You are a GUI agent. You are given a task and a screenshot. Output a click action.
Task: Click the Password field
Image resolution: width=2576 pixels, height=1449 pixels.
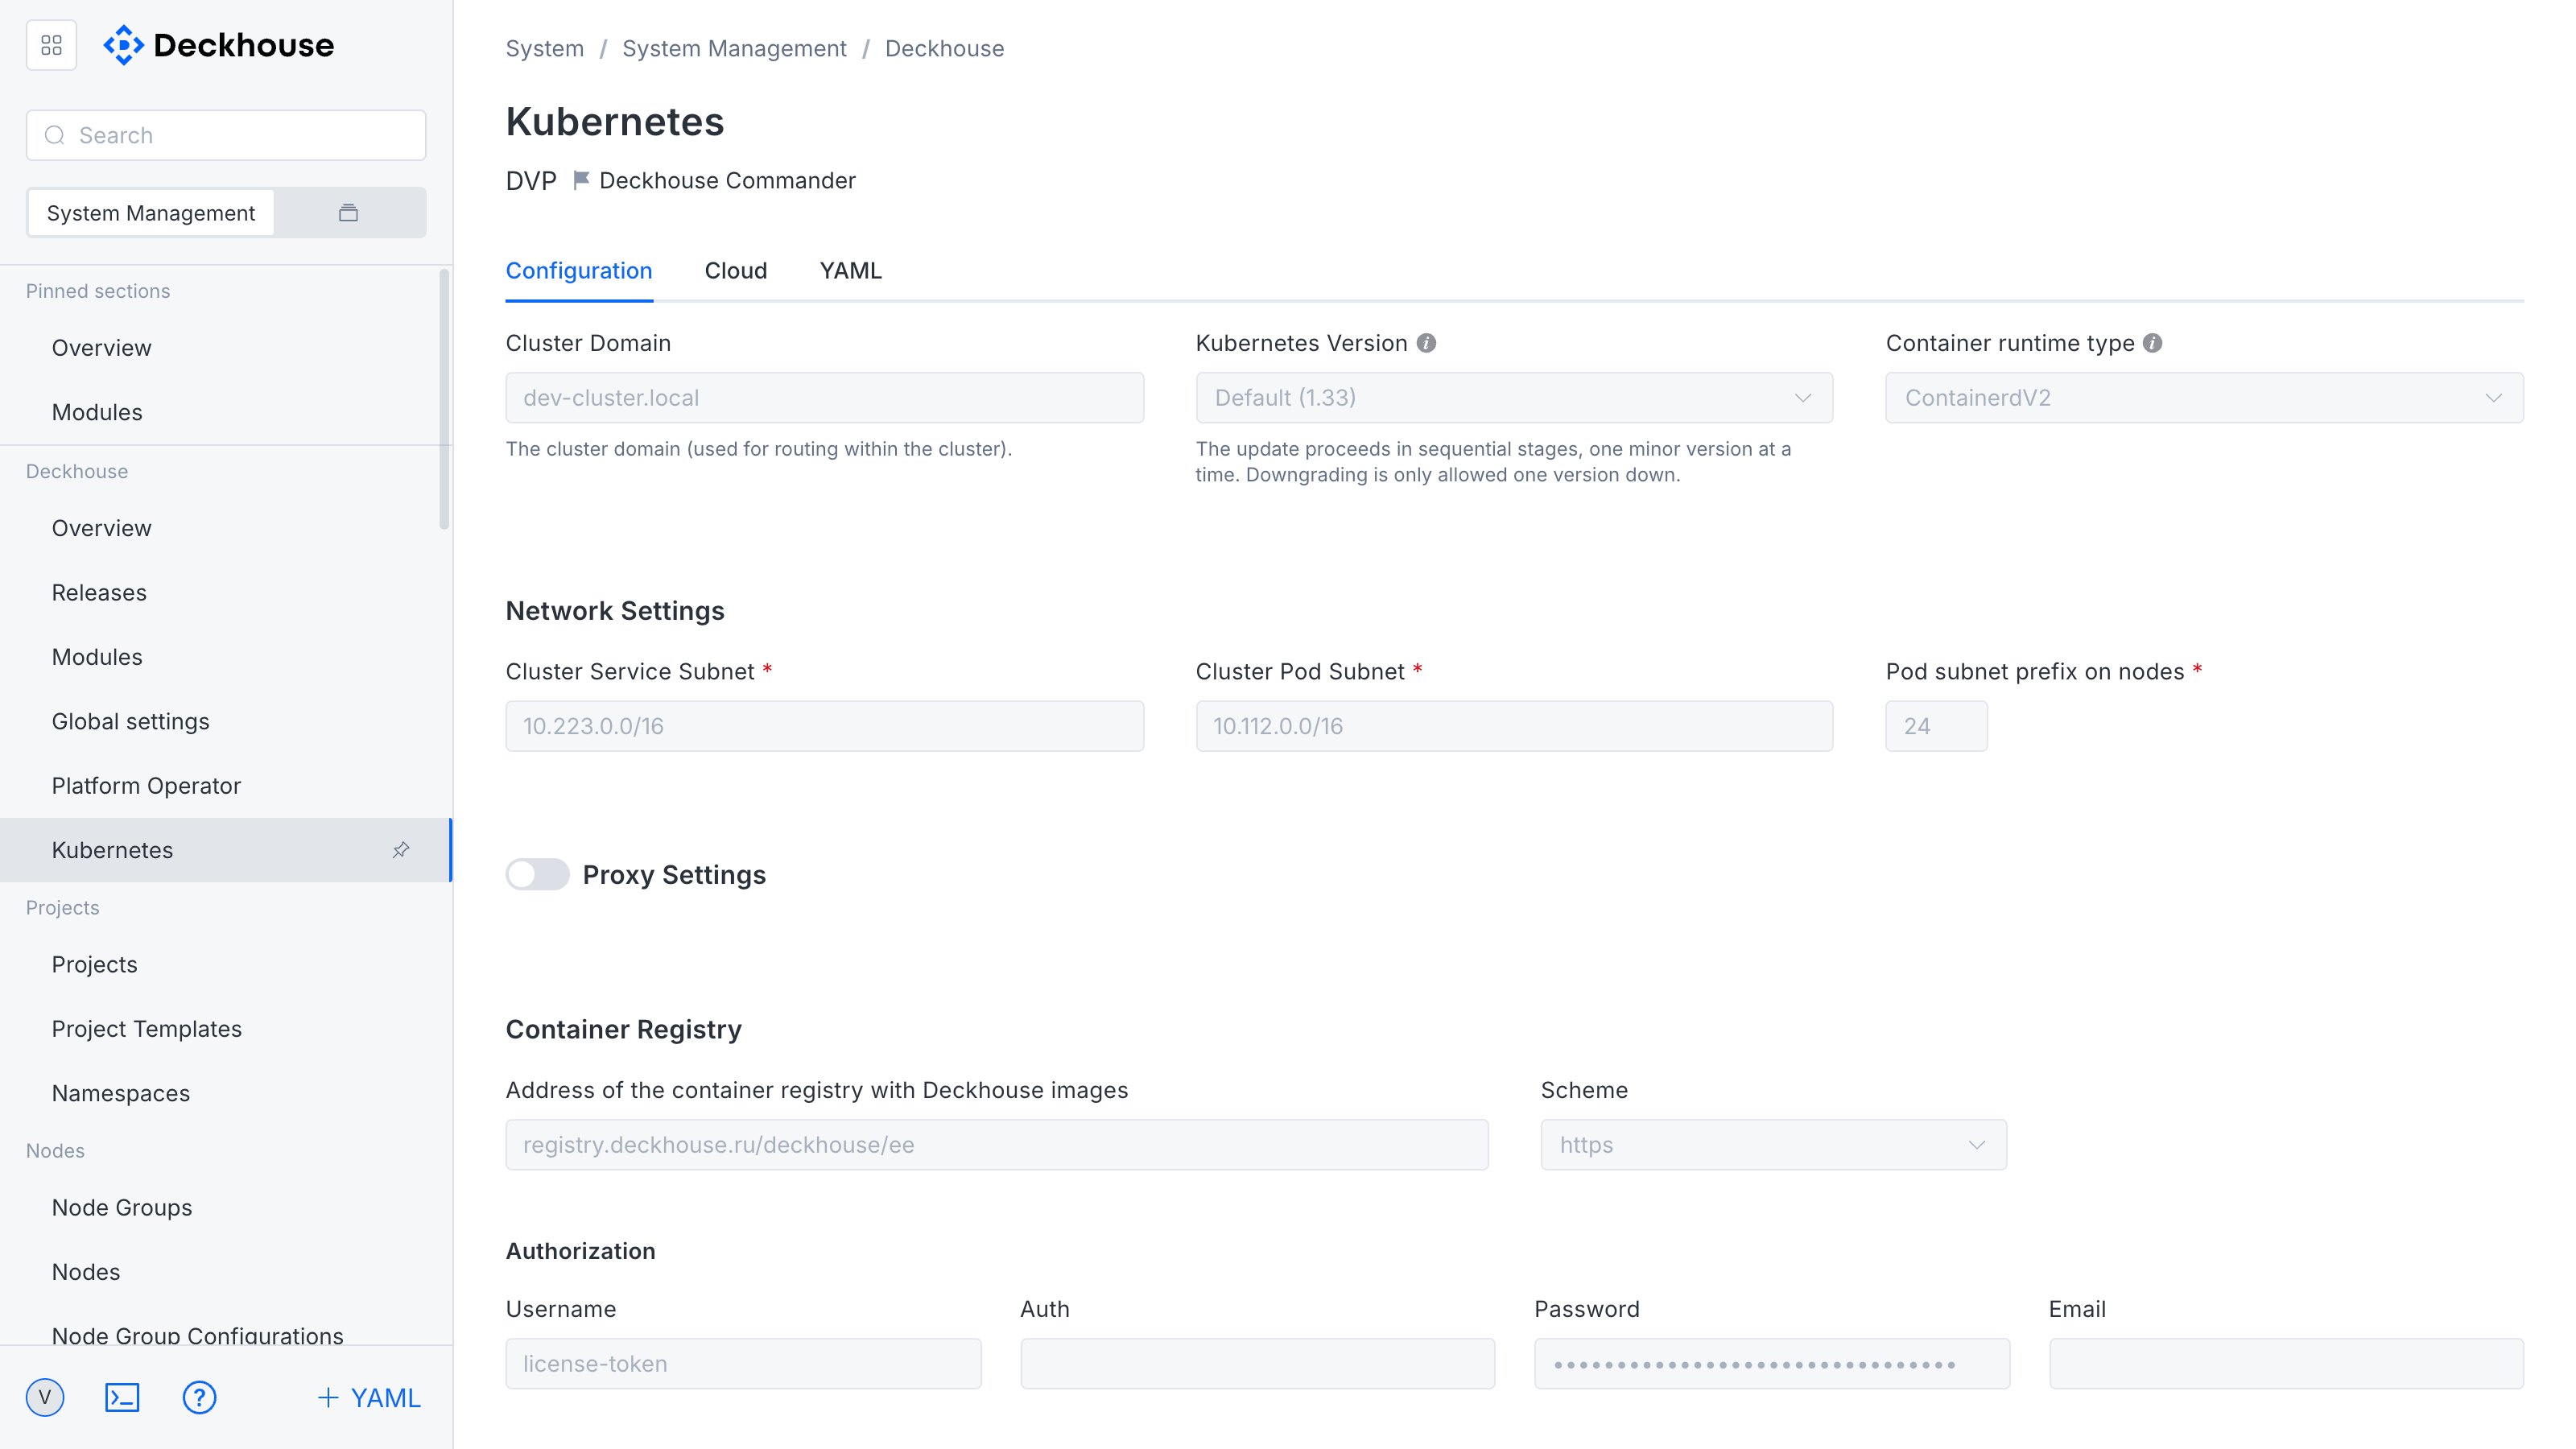tap(1772, 1364)
